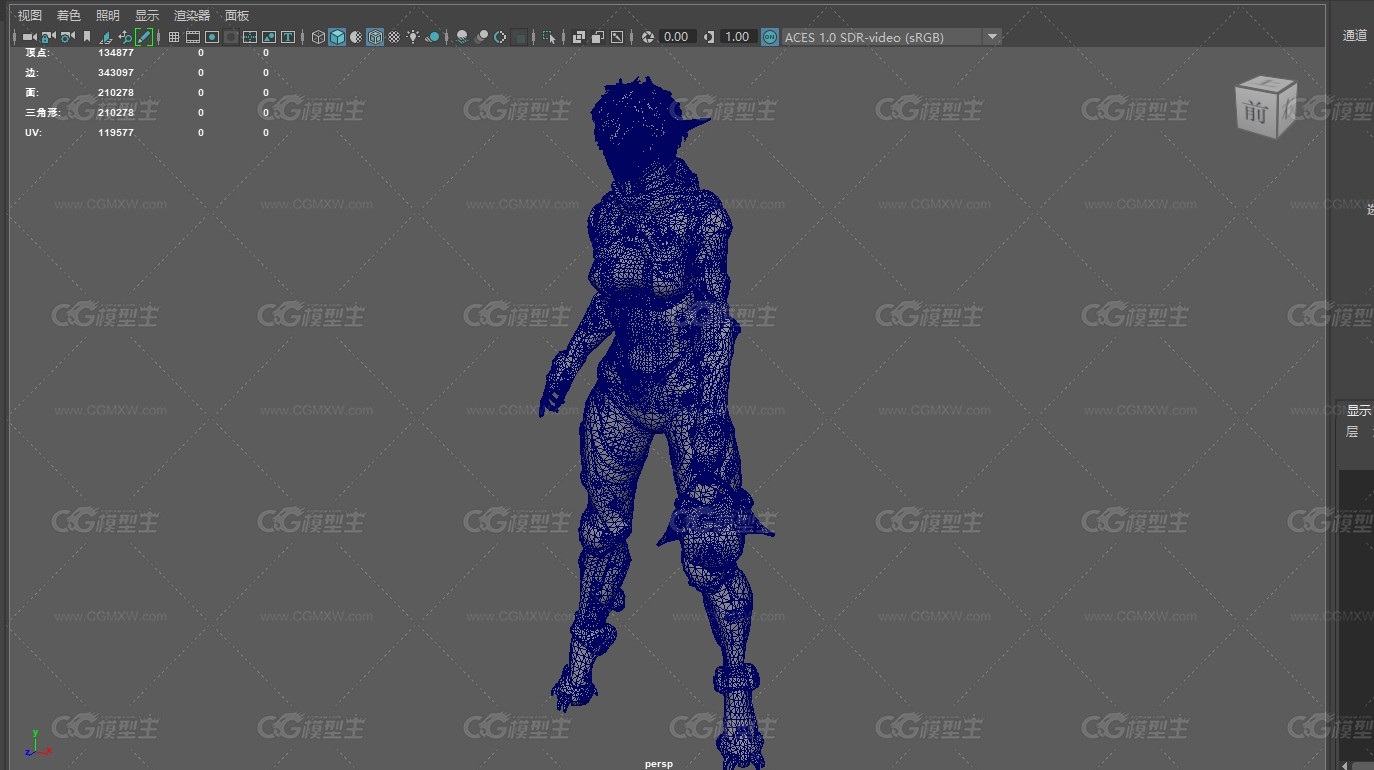This screenshot has height=770, width=1374.
Task: Switch to Wireframe display cube icon
Action: point(318,37)
